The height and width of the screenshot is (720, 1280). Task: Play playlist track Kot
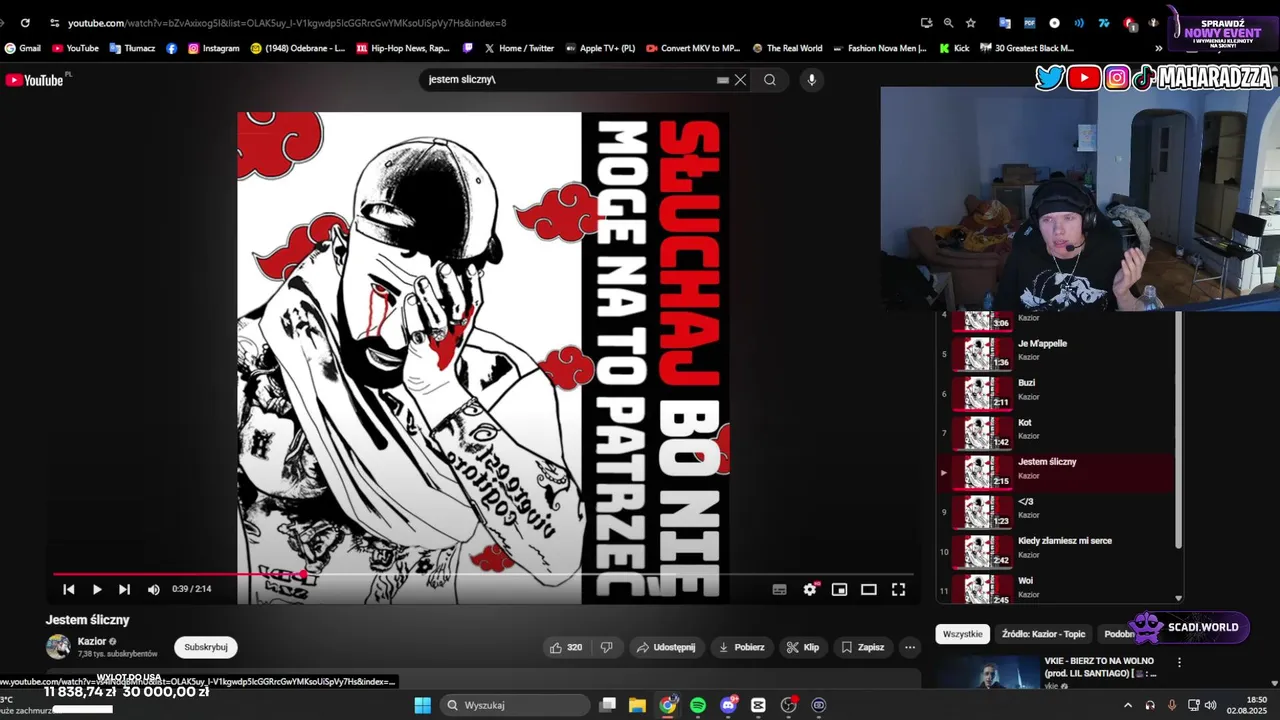click(1056, 432)
